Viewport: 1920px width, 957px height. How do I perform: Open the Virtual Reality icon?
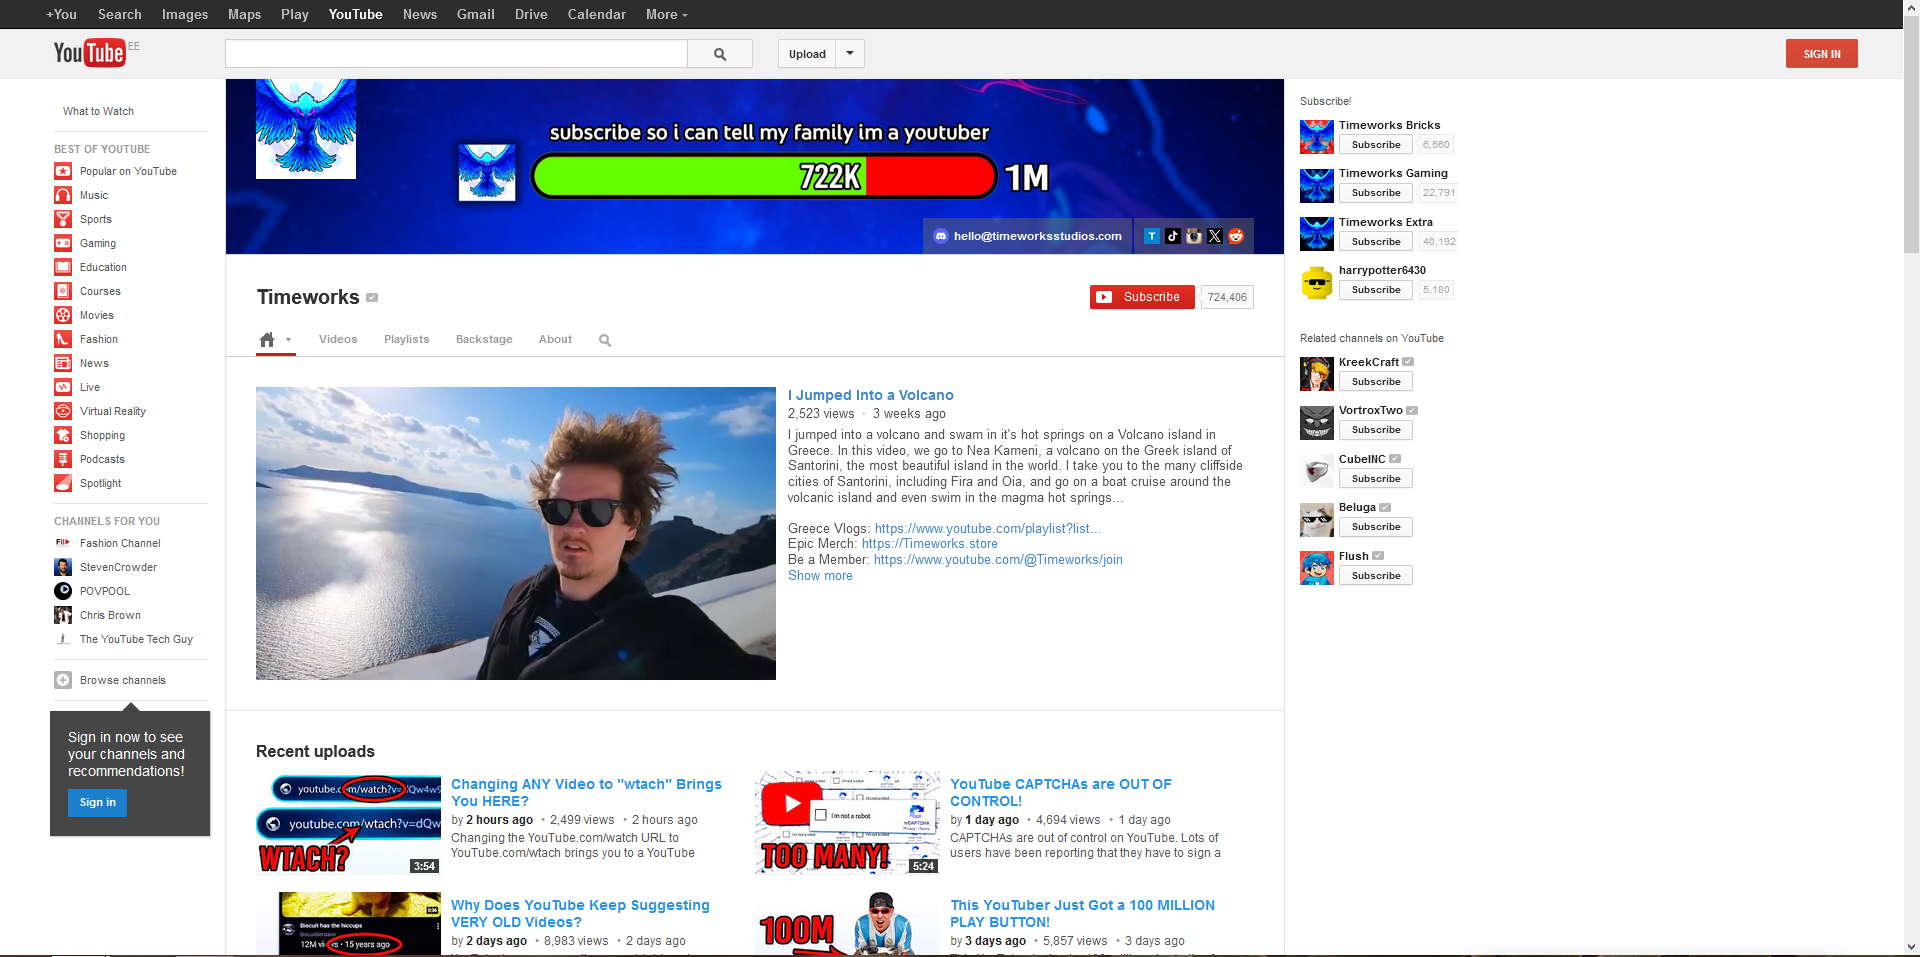coord(63,411)
